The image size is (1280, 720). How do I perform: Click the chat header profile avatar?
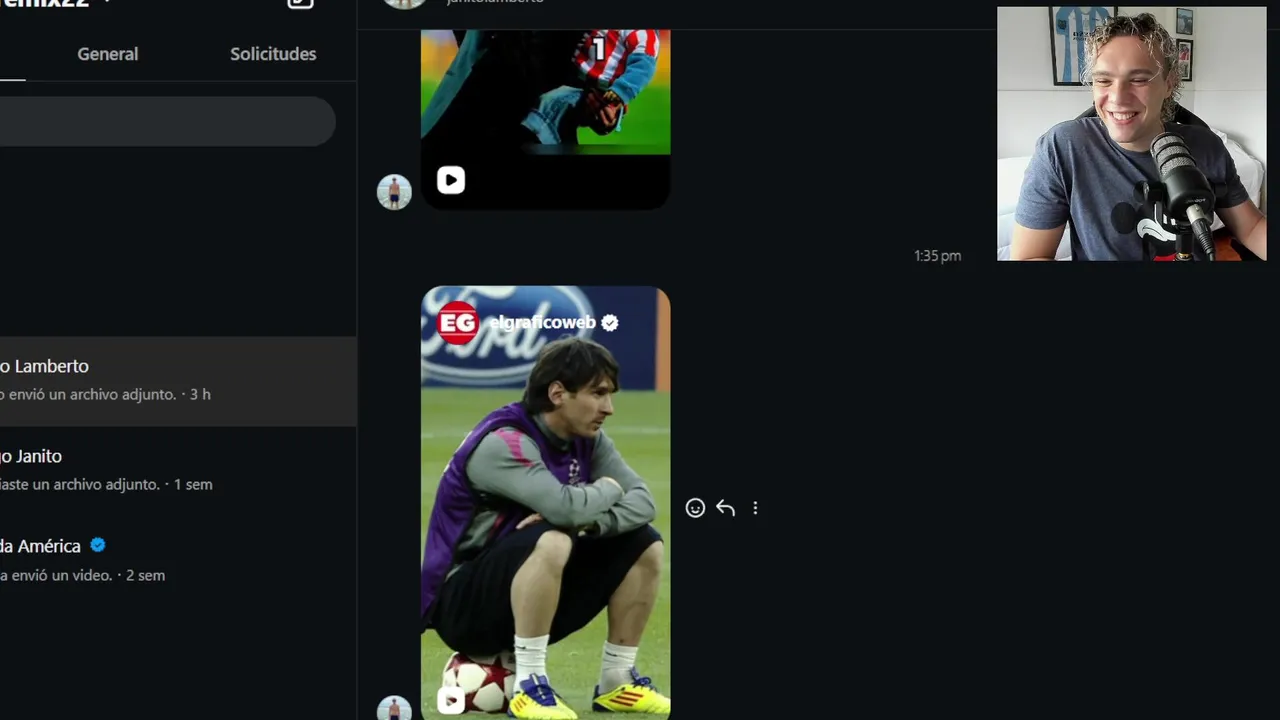click(405, 3)
